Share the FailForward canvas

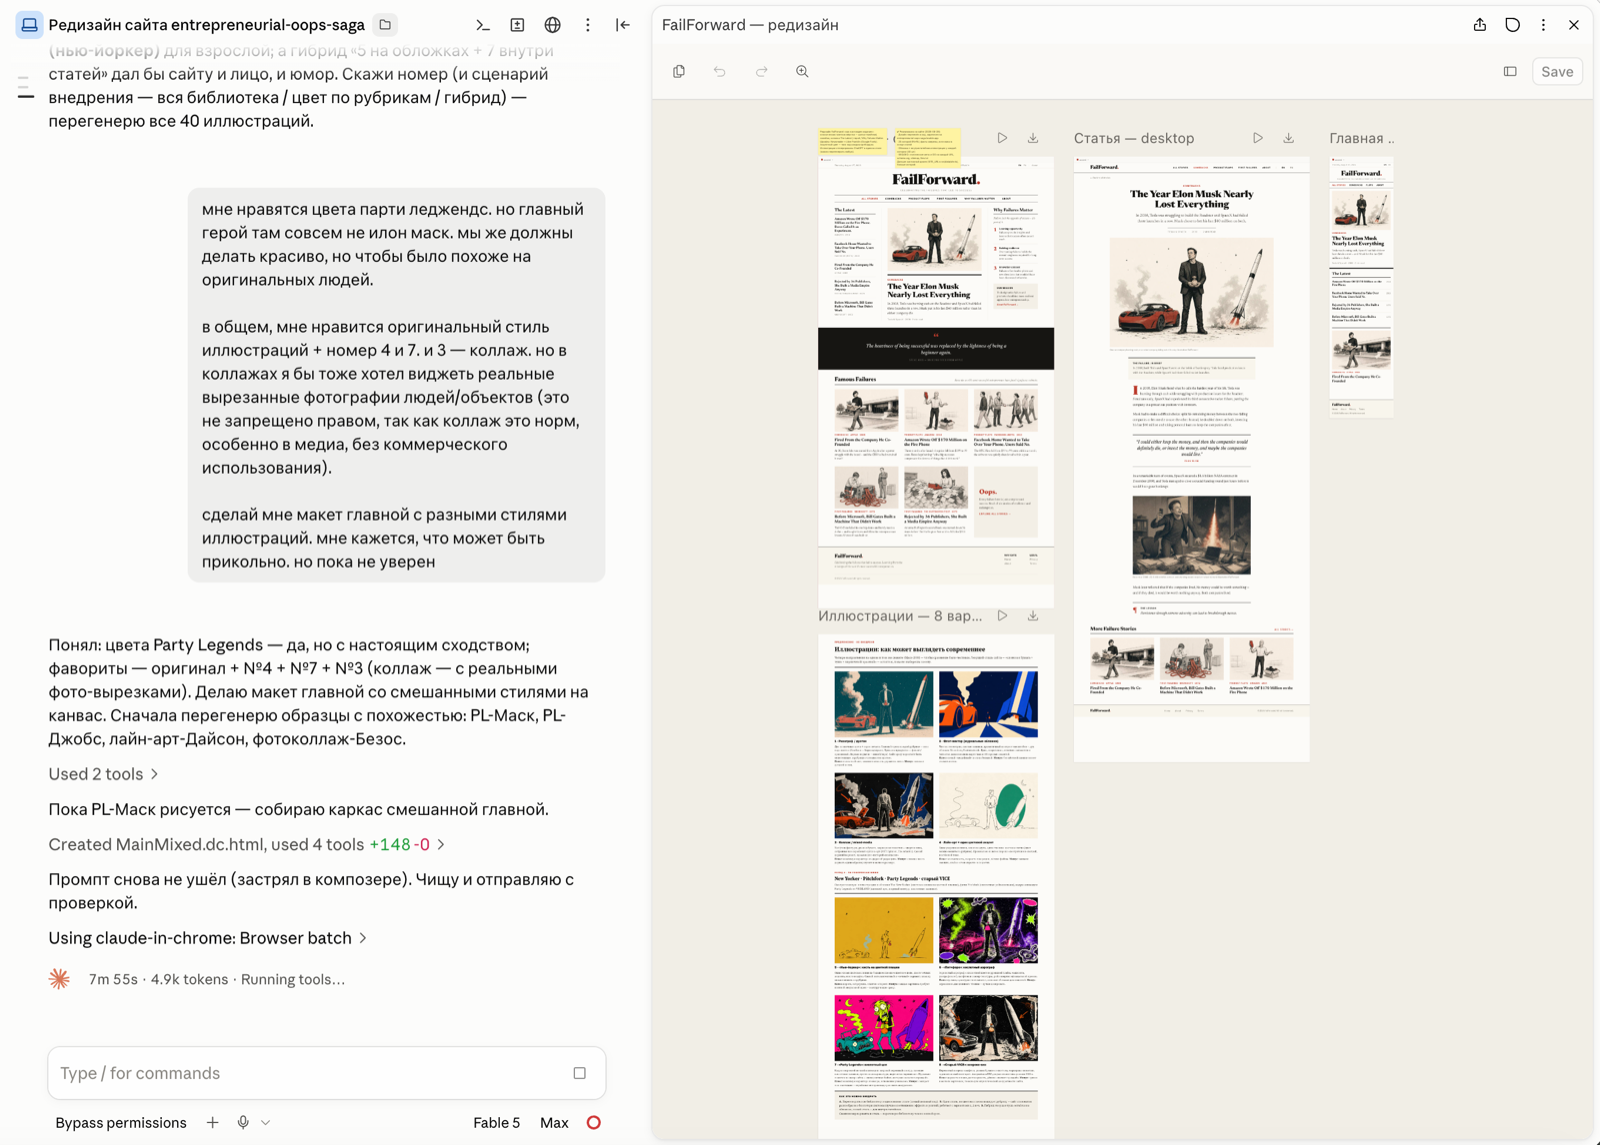coord(1480,25)
